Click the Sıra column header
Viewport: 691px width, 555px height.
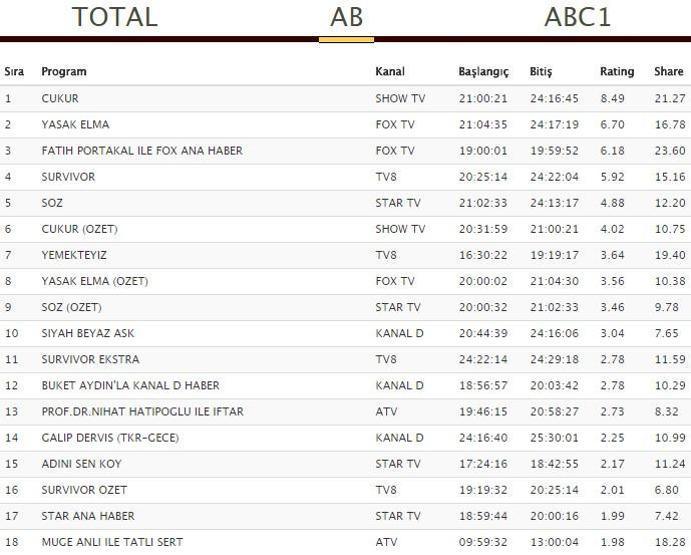[x=14, y=71]
